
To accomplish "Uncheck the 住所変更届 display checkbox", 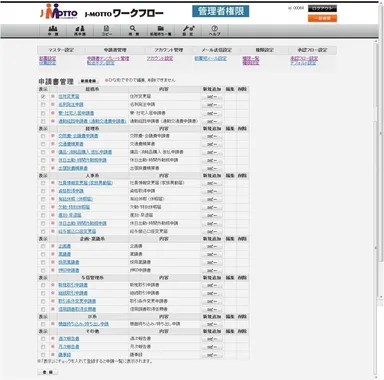I will [43, 96].
